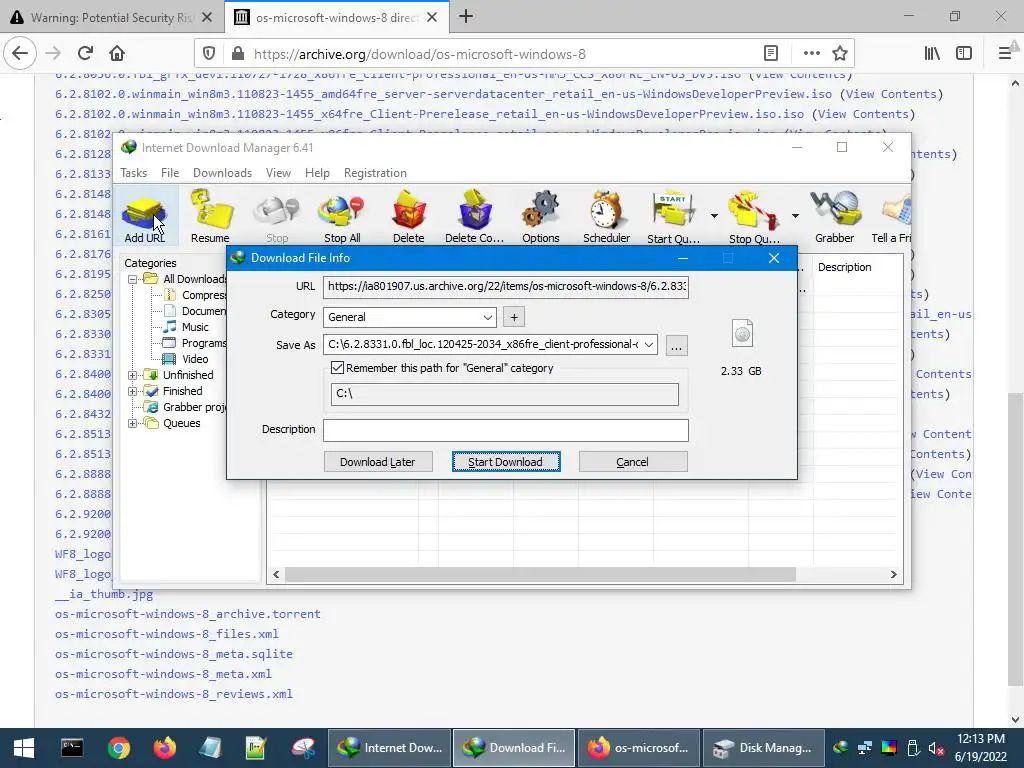Screen dimensions: 1024x768
Task: Open Chrome from the taskbar
Action: 119,748
